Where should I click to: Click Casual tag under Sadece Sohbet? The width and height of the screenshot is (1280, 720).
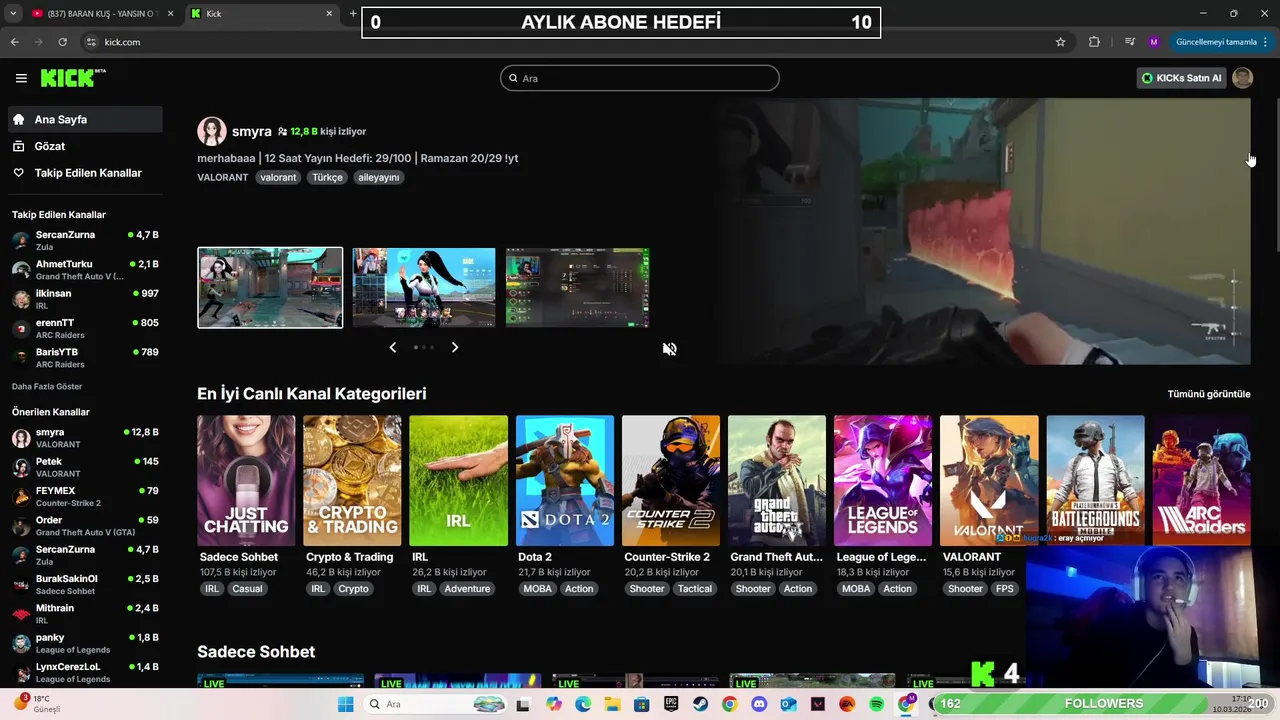247,589
